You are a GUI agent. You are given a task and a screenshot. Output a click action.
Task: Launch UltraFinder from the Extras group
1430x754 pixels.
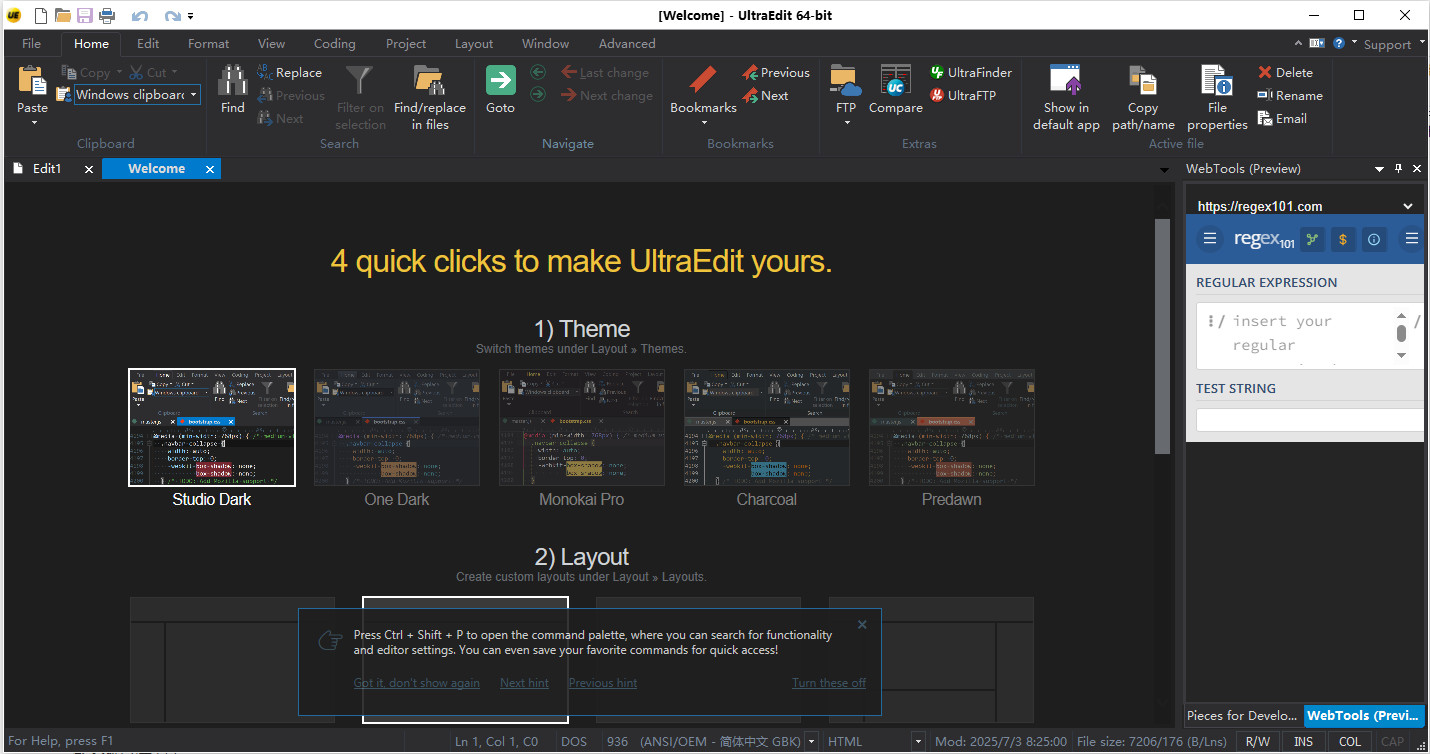(x=970, y=72)
